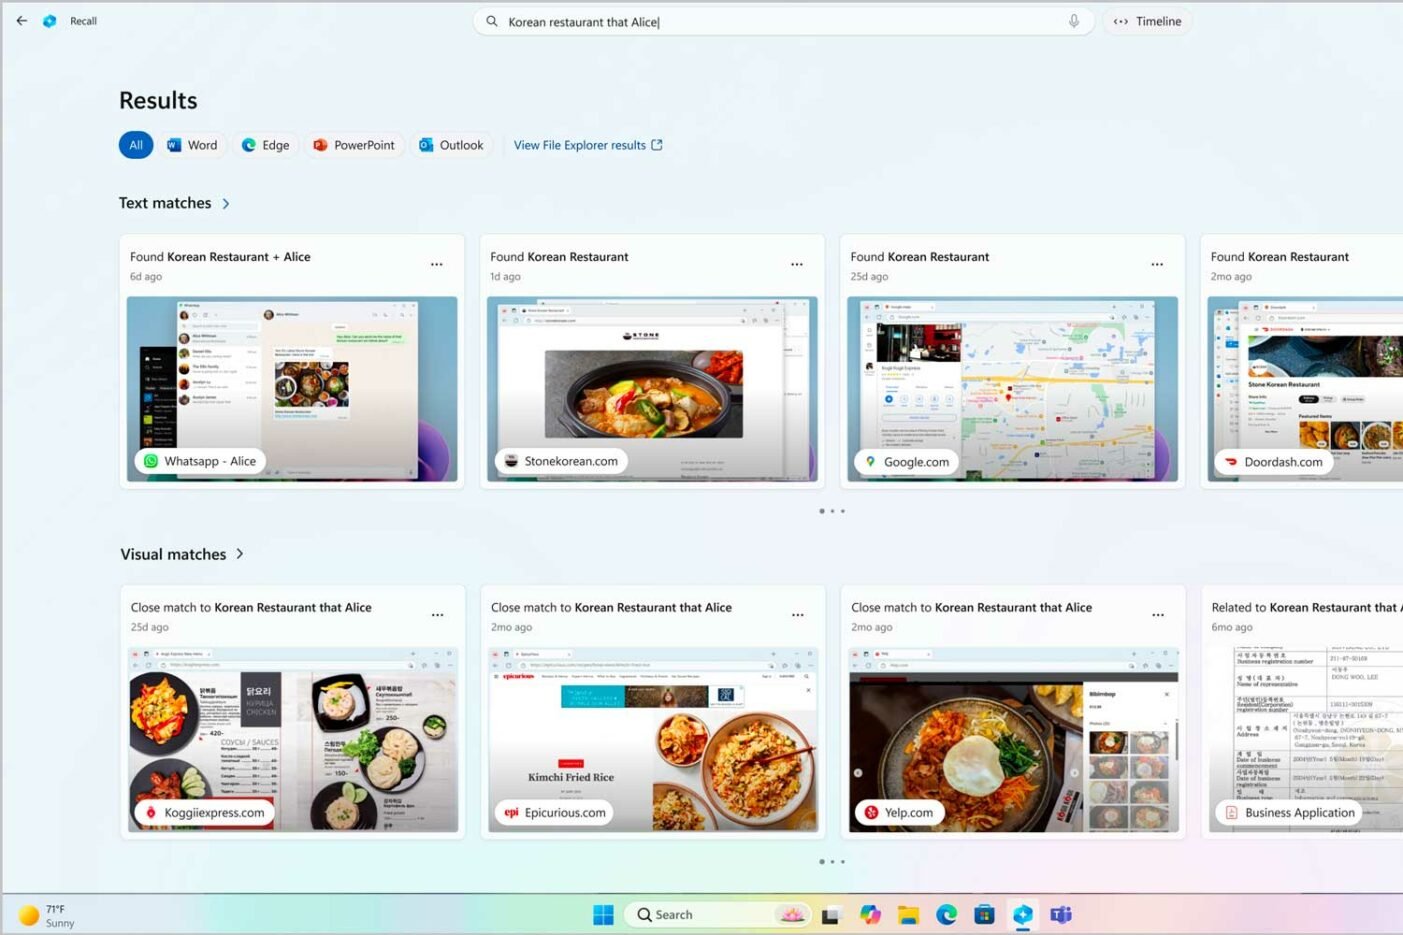1403x935 pixels.
Task: Open Microsoft Teams from taskbar
Action: click(x=1061, y=915)
